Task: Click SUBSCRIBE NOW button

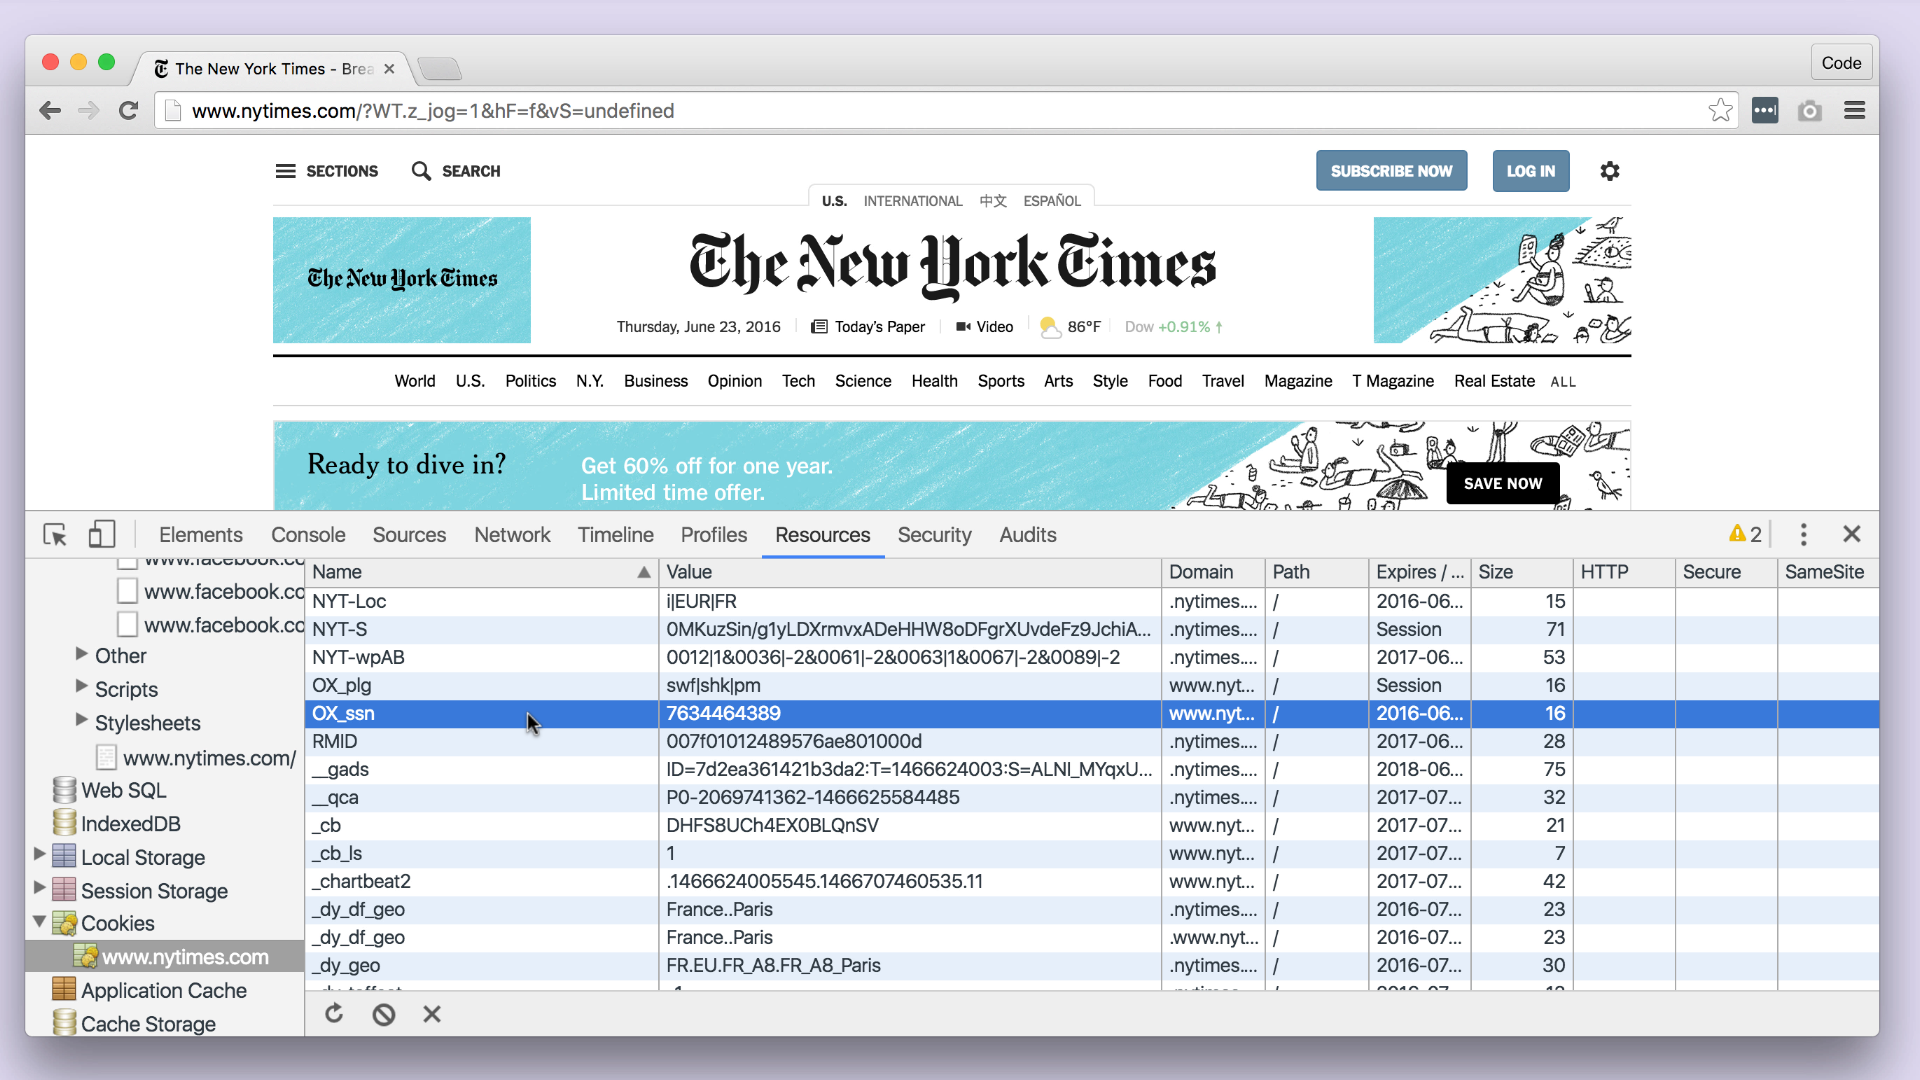Action: 1391,170
